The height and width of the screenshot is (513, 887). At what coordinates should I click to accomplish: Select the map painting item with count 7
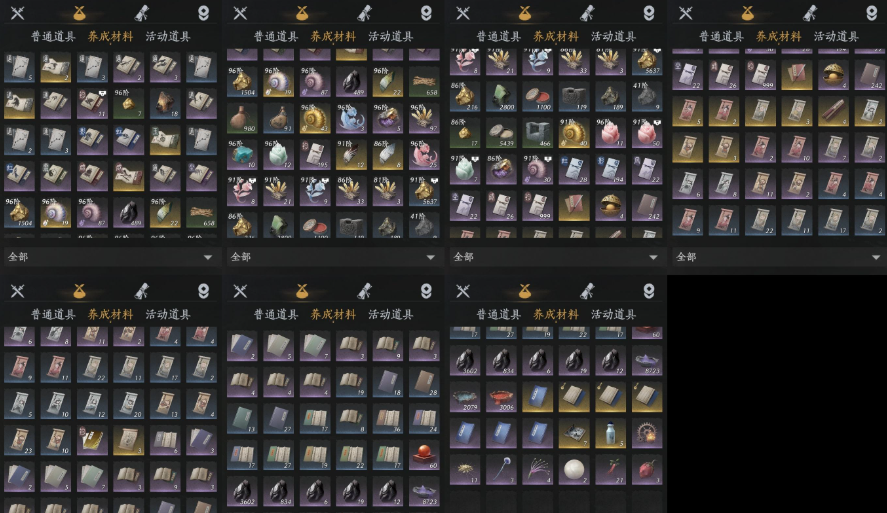pyautogui.click(x=574, y=433)
